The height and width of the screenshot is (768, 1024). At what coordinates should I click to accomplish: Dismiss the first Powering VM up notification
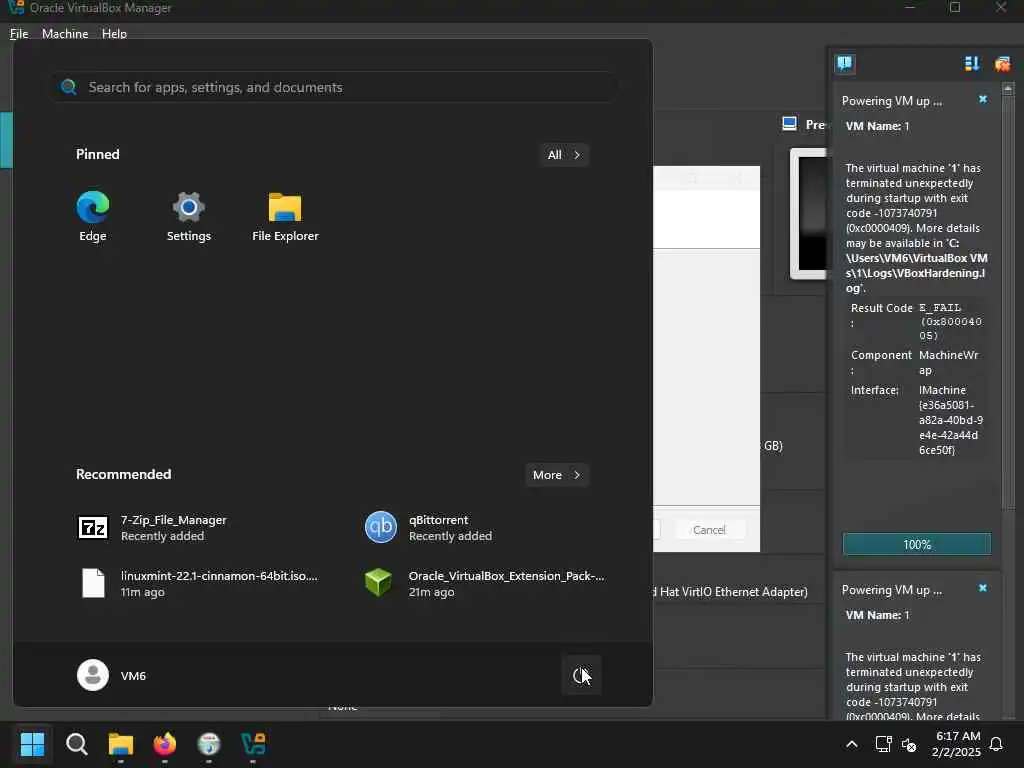pyautogui.click(x=983, y=99)
